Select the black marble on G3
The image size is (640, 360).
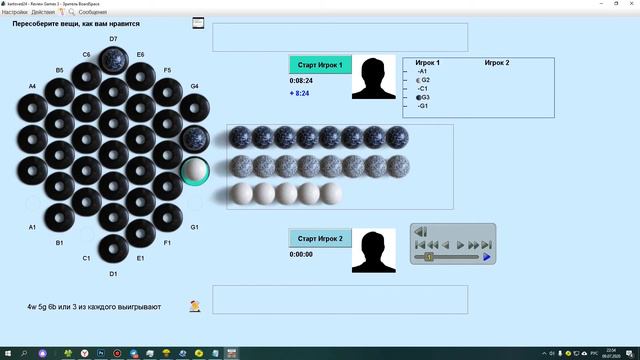click(195, 139)
